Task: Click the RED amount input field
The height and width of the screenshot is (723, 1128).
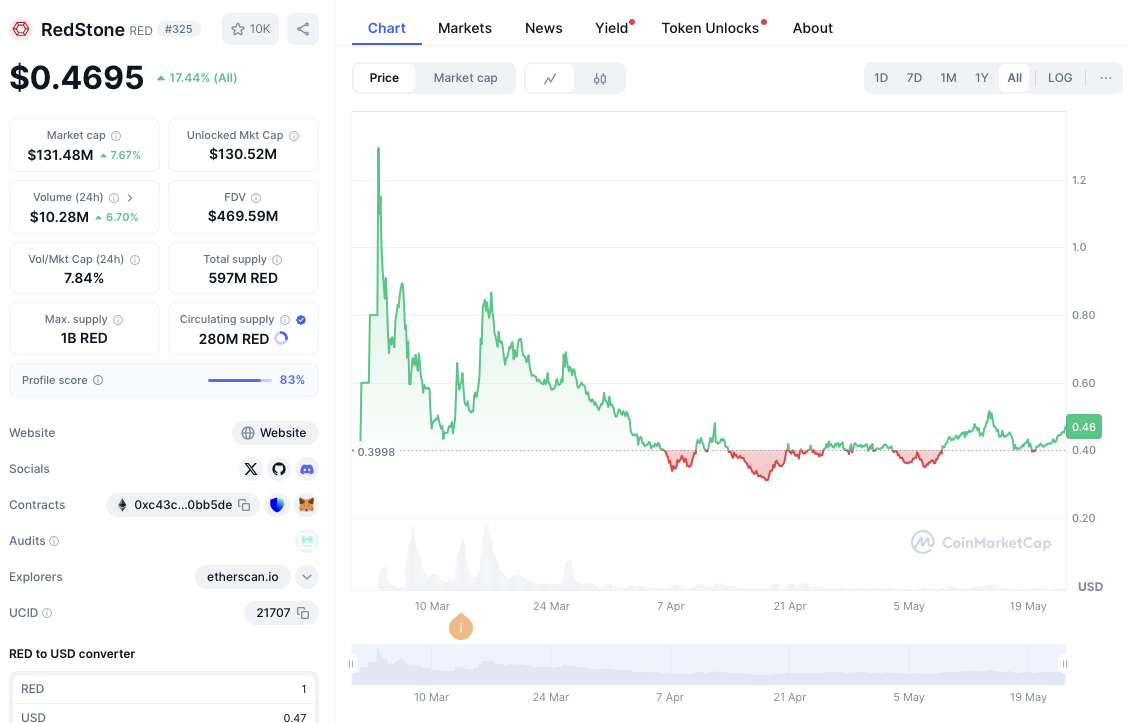Action: [164, 689]
